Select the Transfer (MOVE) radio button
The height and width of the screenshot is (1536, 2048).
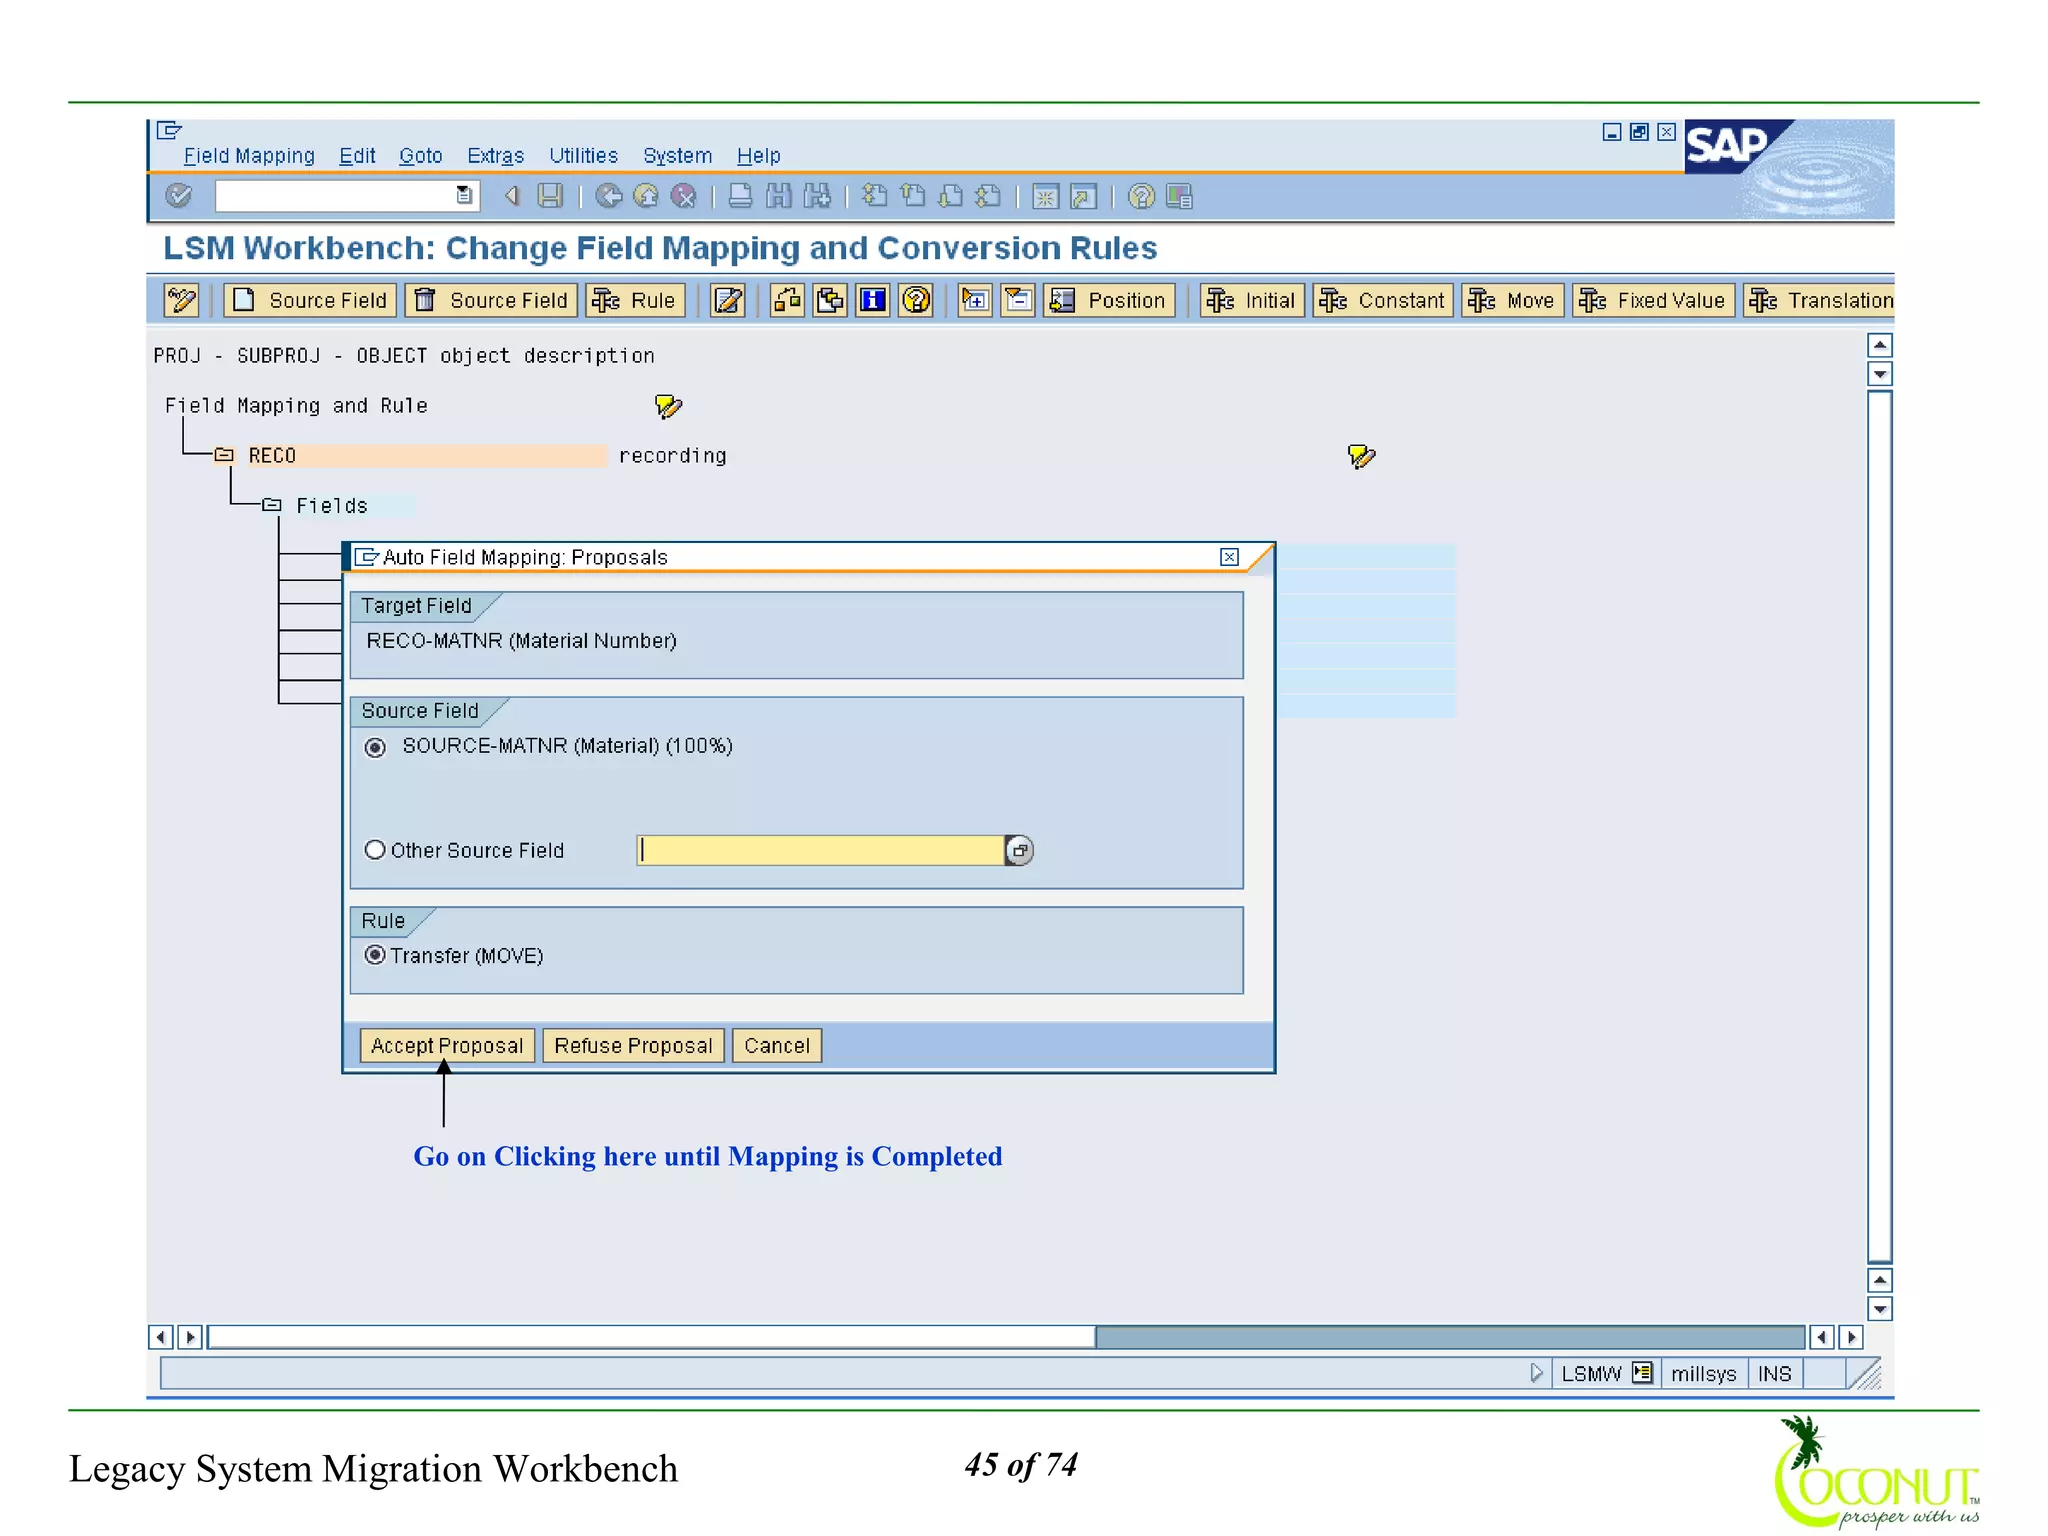click(375, 955)
